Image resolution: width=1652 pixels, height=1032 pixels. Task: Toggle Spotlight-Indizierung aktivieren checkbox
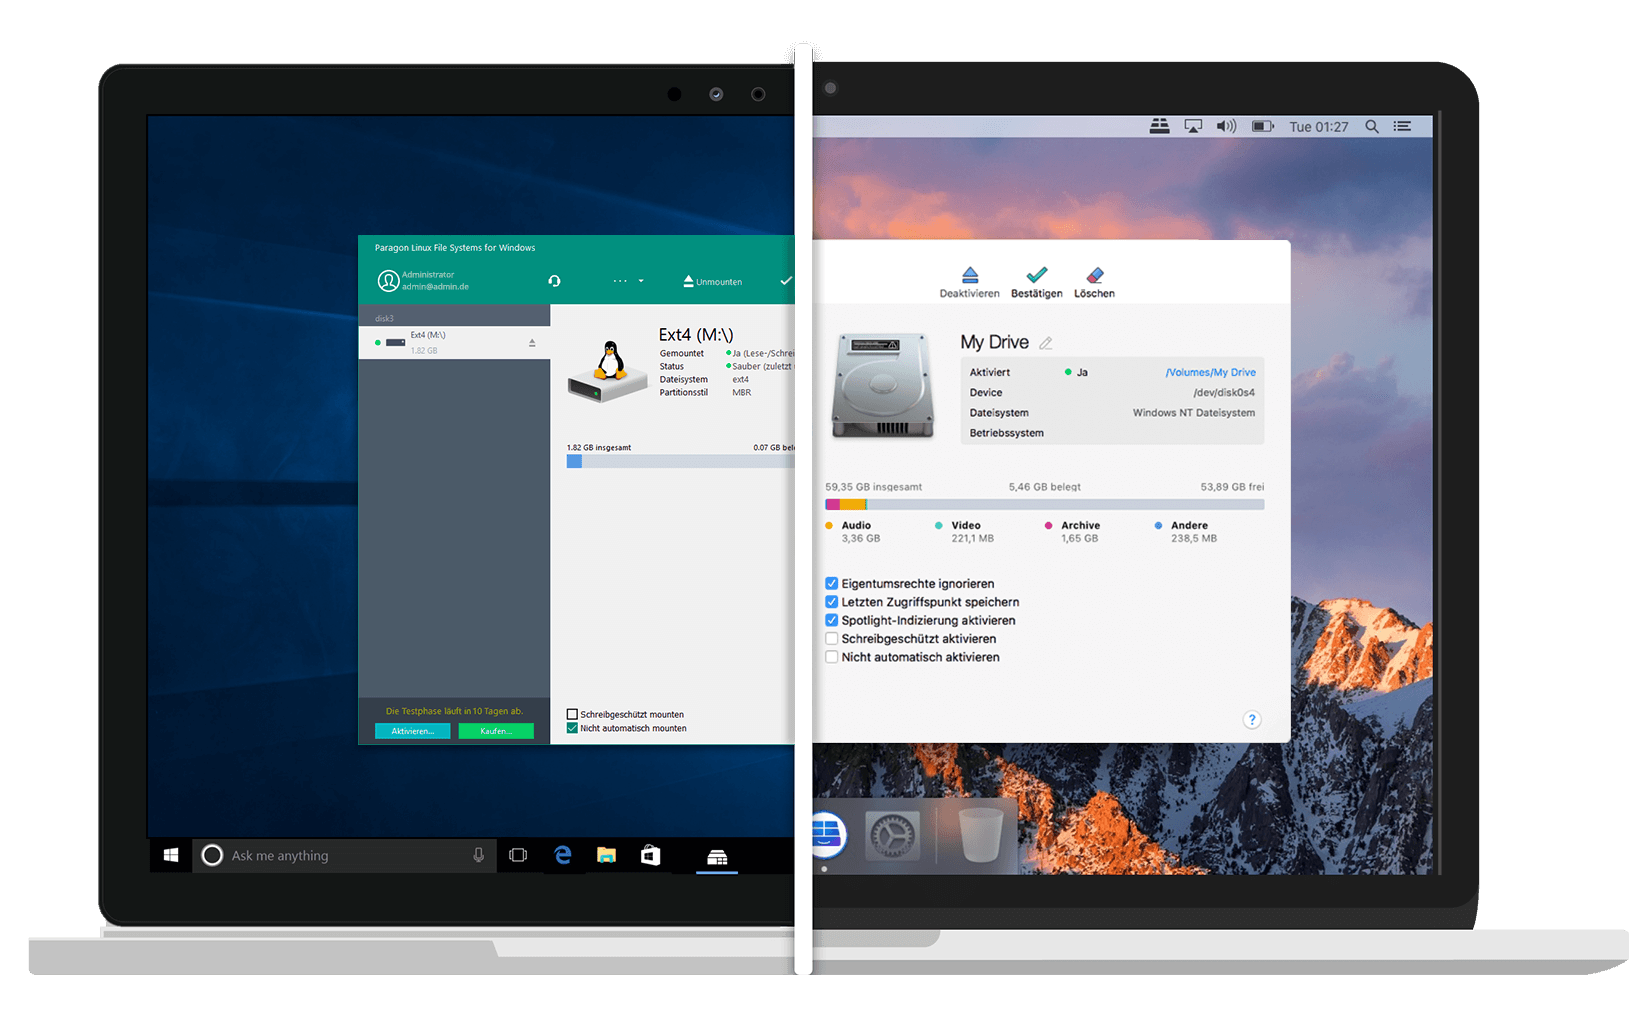tap(831, 620)
